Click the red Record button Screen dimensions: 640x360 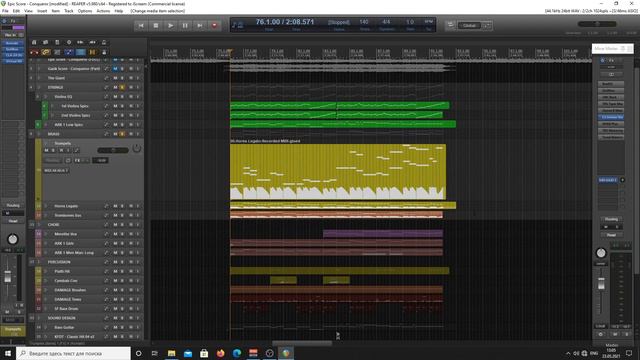point(214,25)
